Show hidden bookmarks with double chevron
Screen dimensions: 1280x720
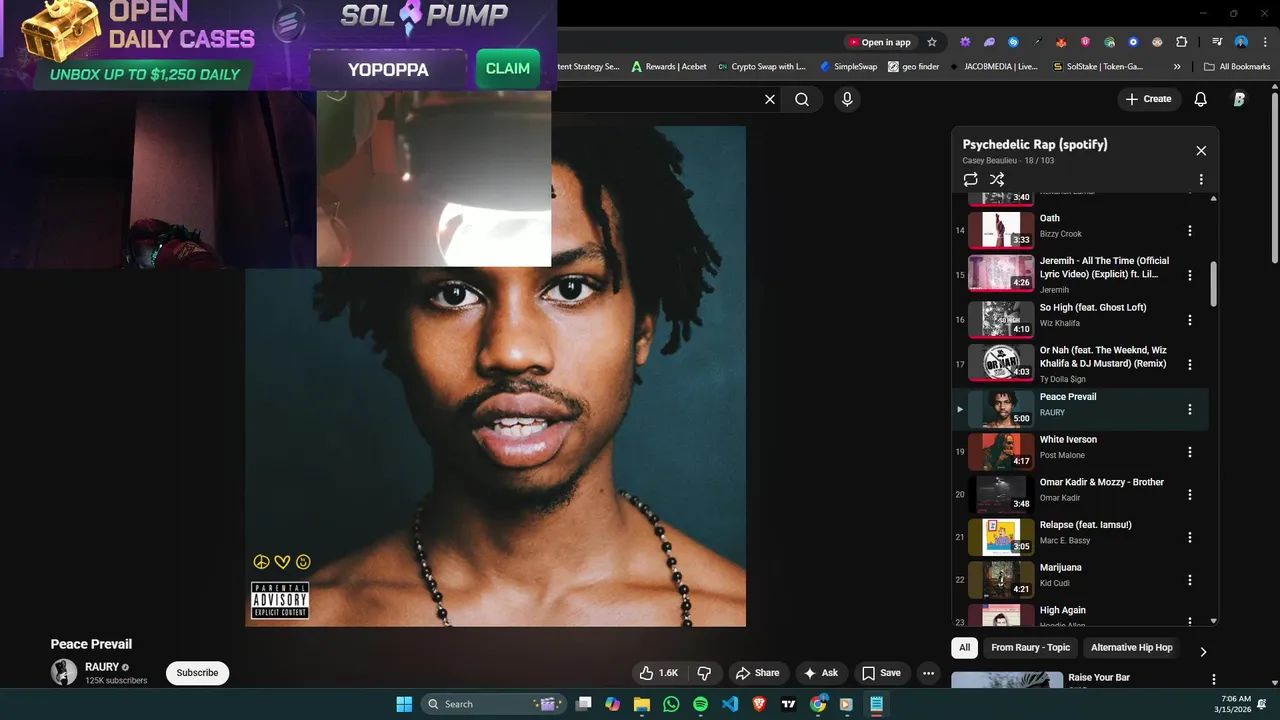tap(1177, 67)
